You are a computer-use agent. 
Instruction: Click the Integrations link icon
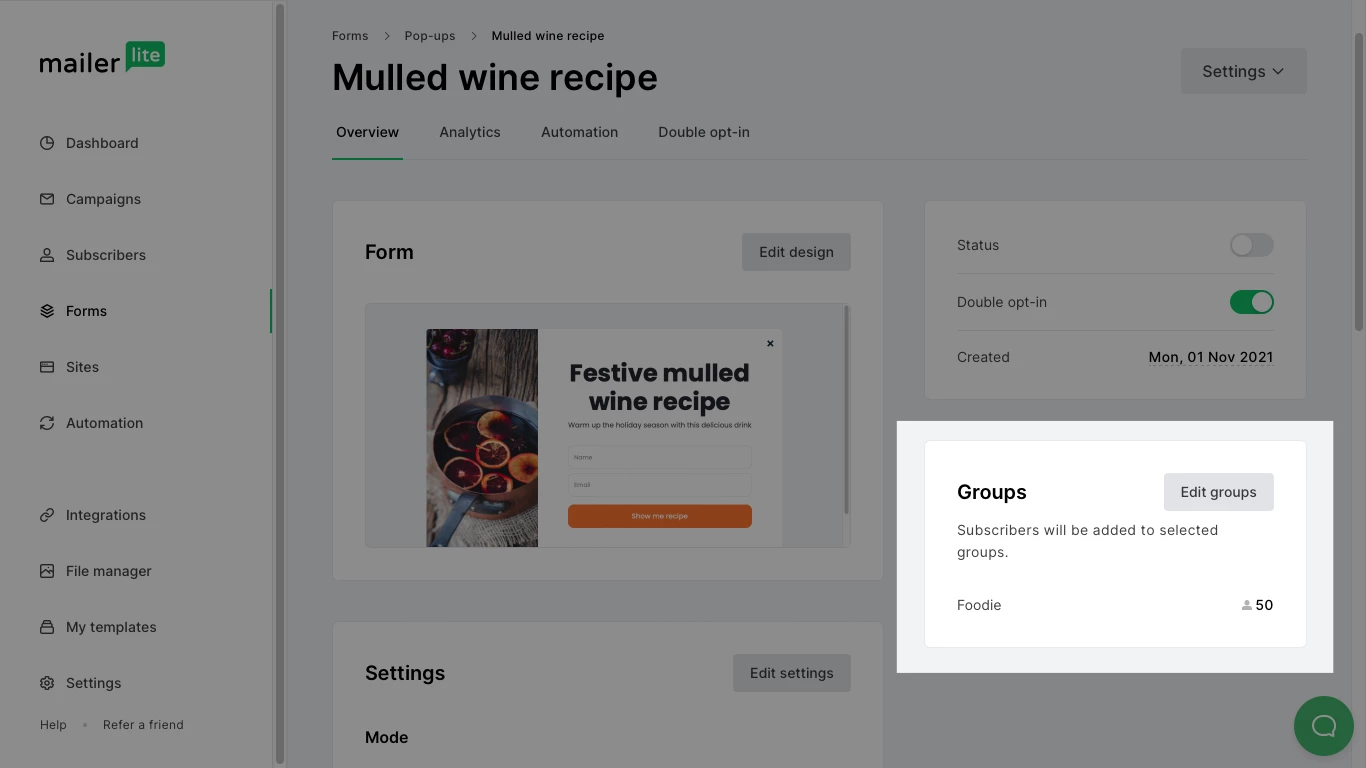click(47, 515)
